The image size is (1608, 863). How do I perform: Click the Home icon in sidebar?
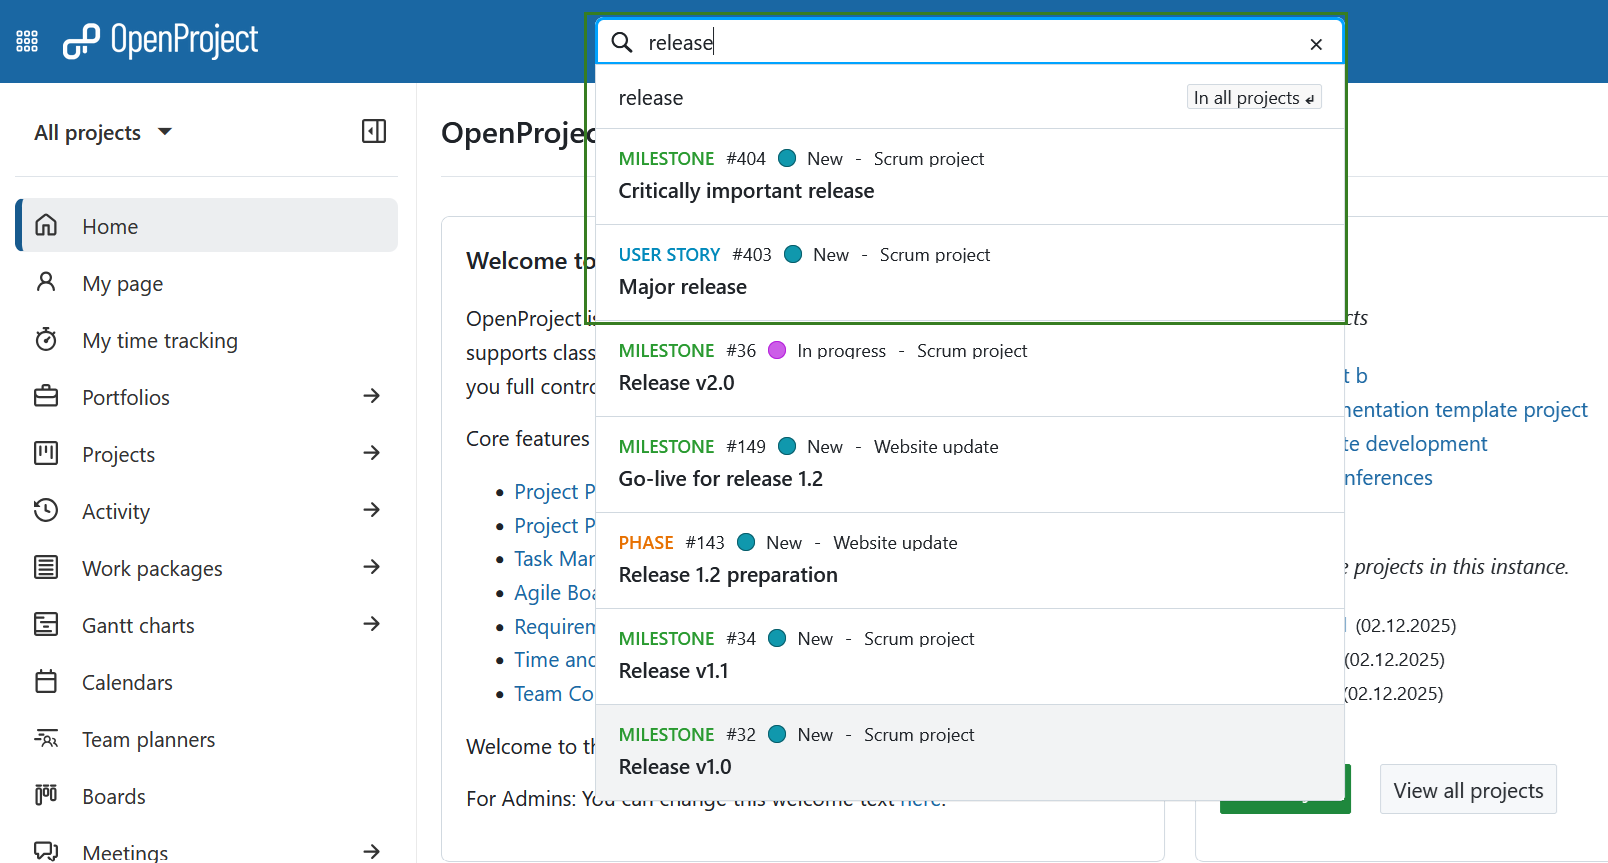[x=46, y=225]
